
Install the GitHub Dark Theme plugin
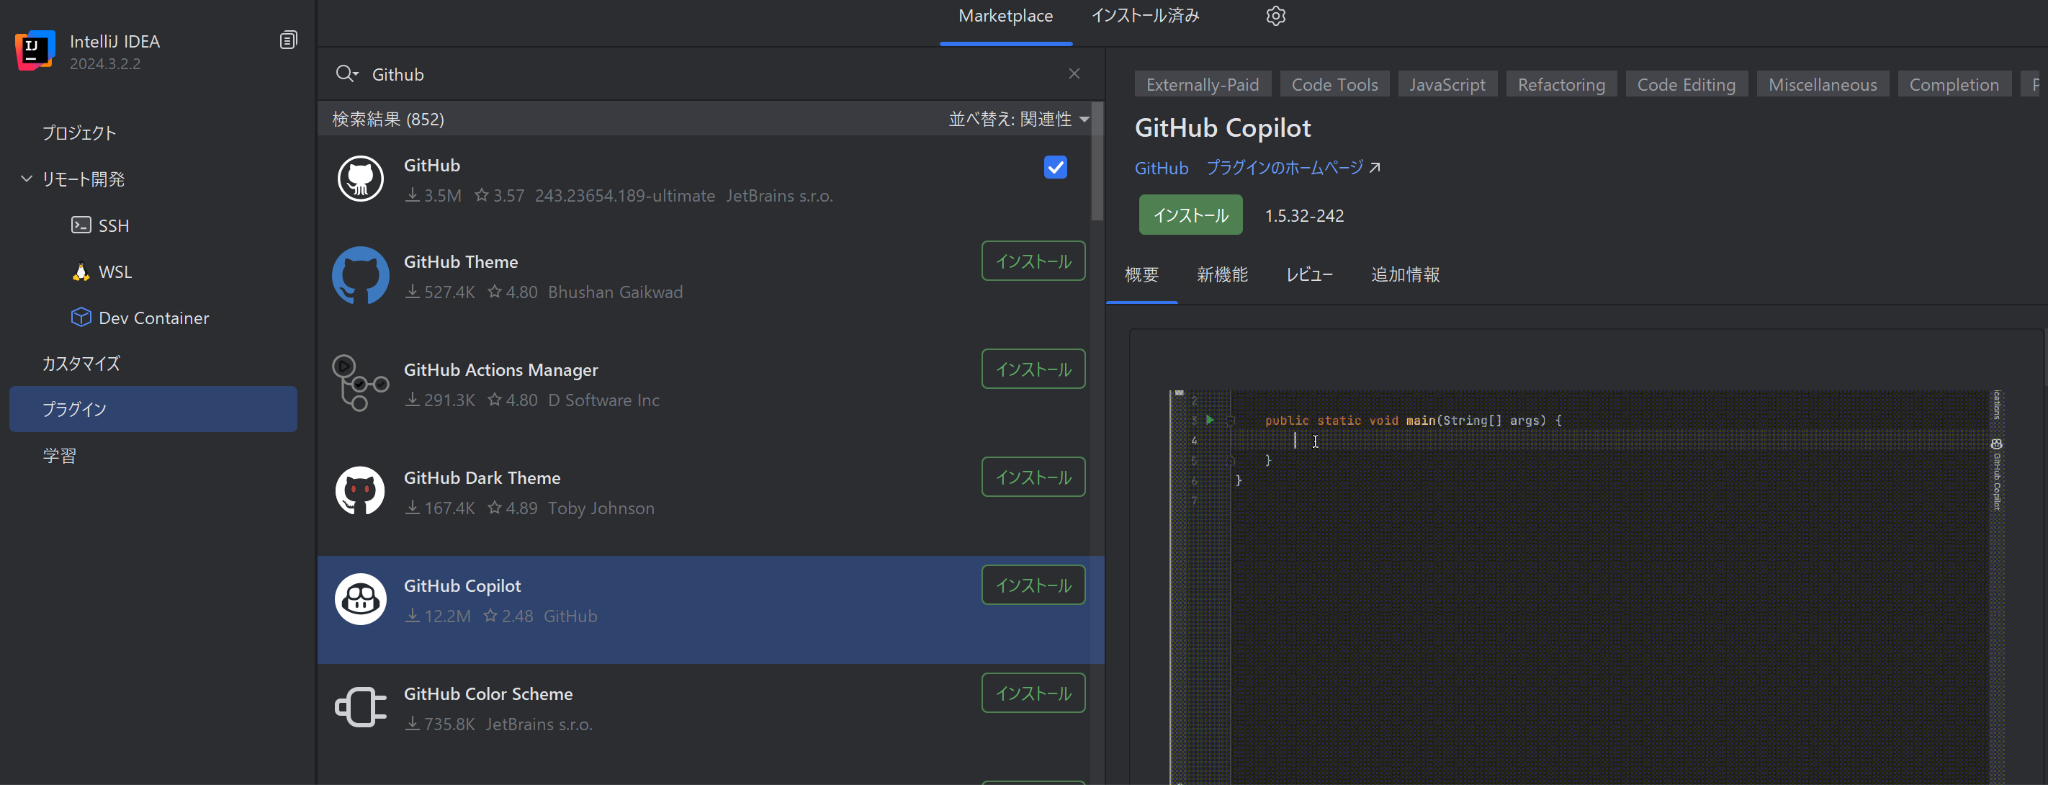click(x=1033, y=477)
